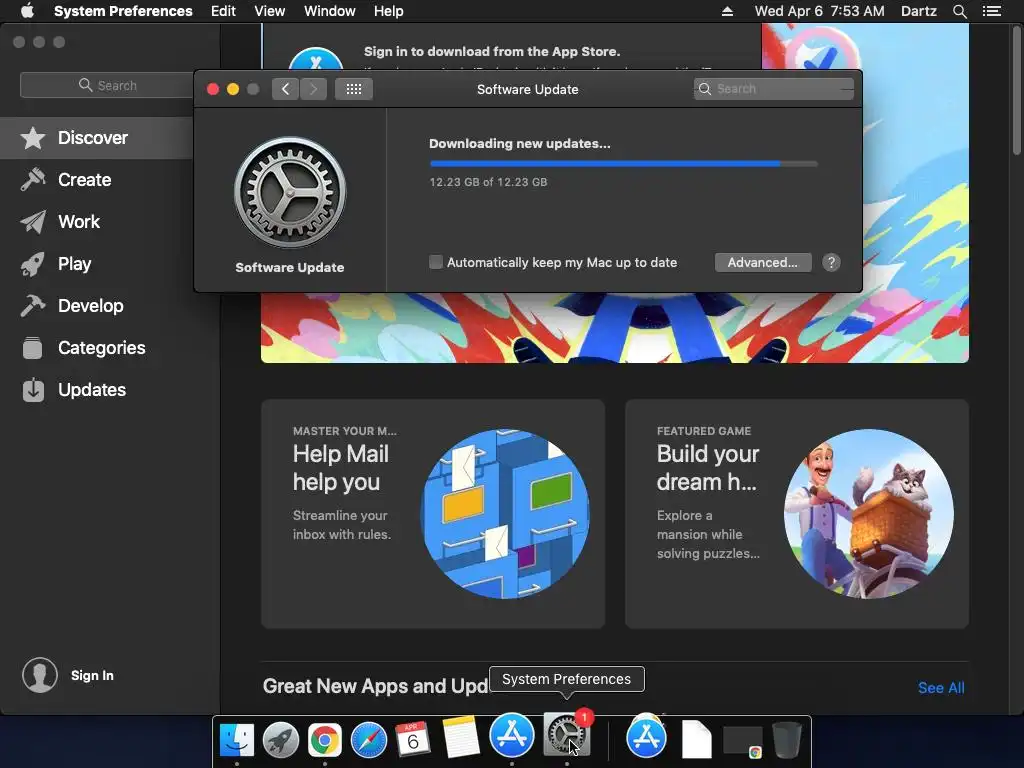The width and height of the screenshot is (1024, 768).
Task: Launch Safari from the Dock
Action: 369,739
